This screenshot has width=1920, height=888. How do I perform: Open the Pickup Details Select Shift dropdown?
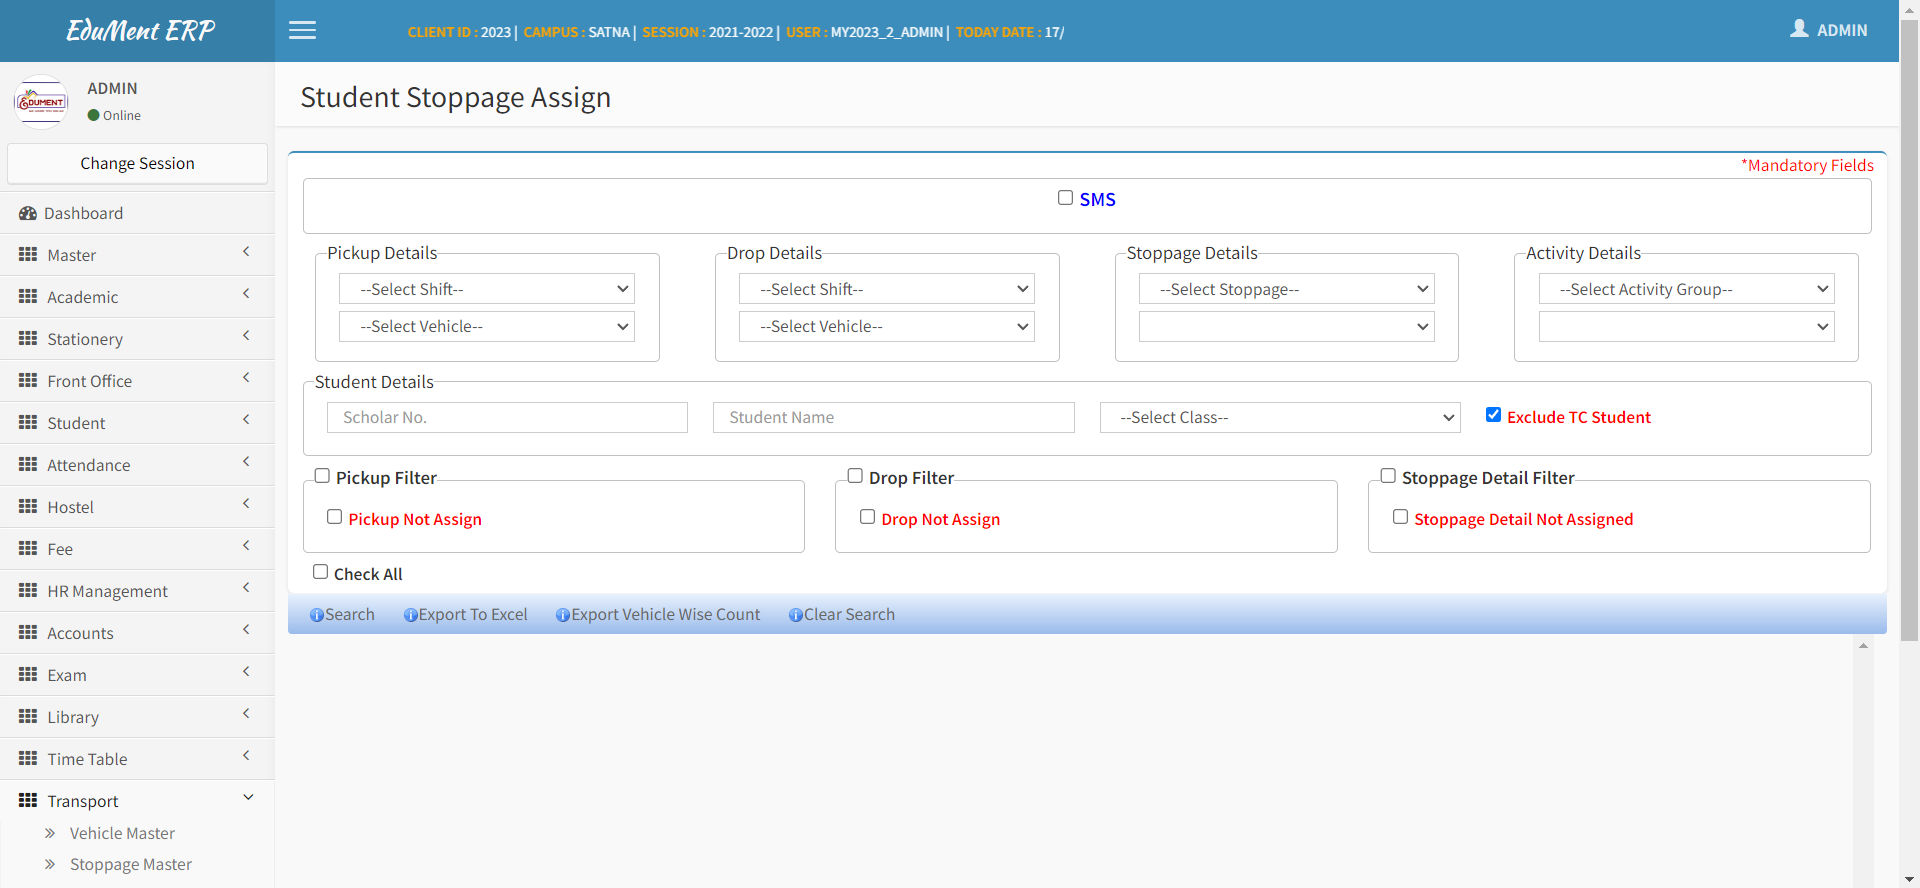pyautogui.click(x=487, y=289)
